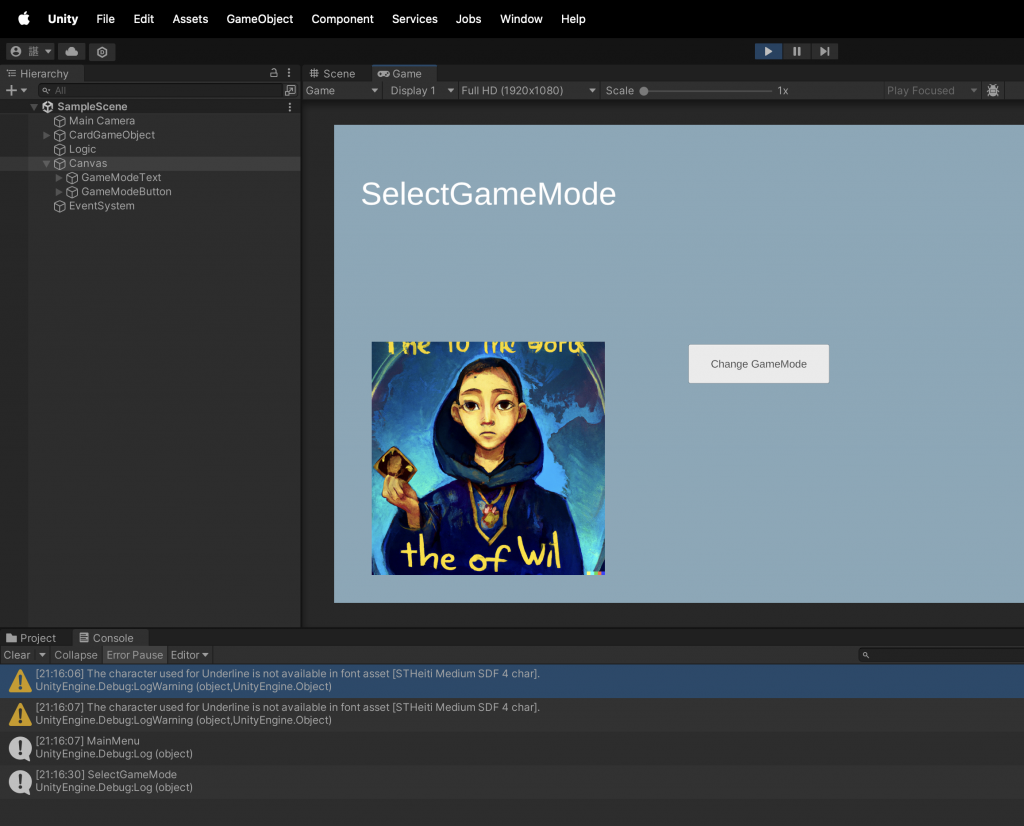Select the Canvas object
Screen dimensions: 1024x826
tap(88, 163)
